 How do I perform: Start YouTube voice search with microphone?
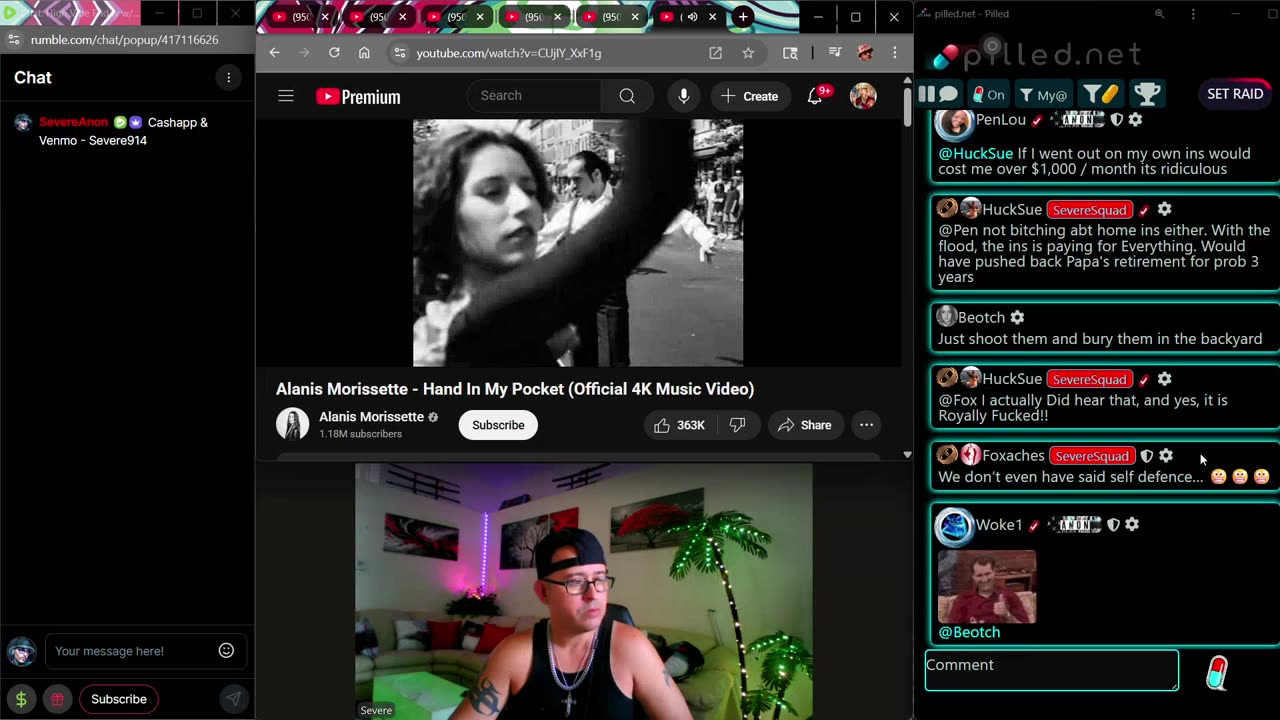click(684, 96)
